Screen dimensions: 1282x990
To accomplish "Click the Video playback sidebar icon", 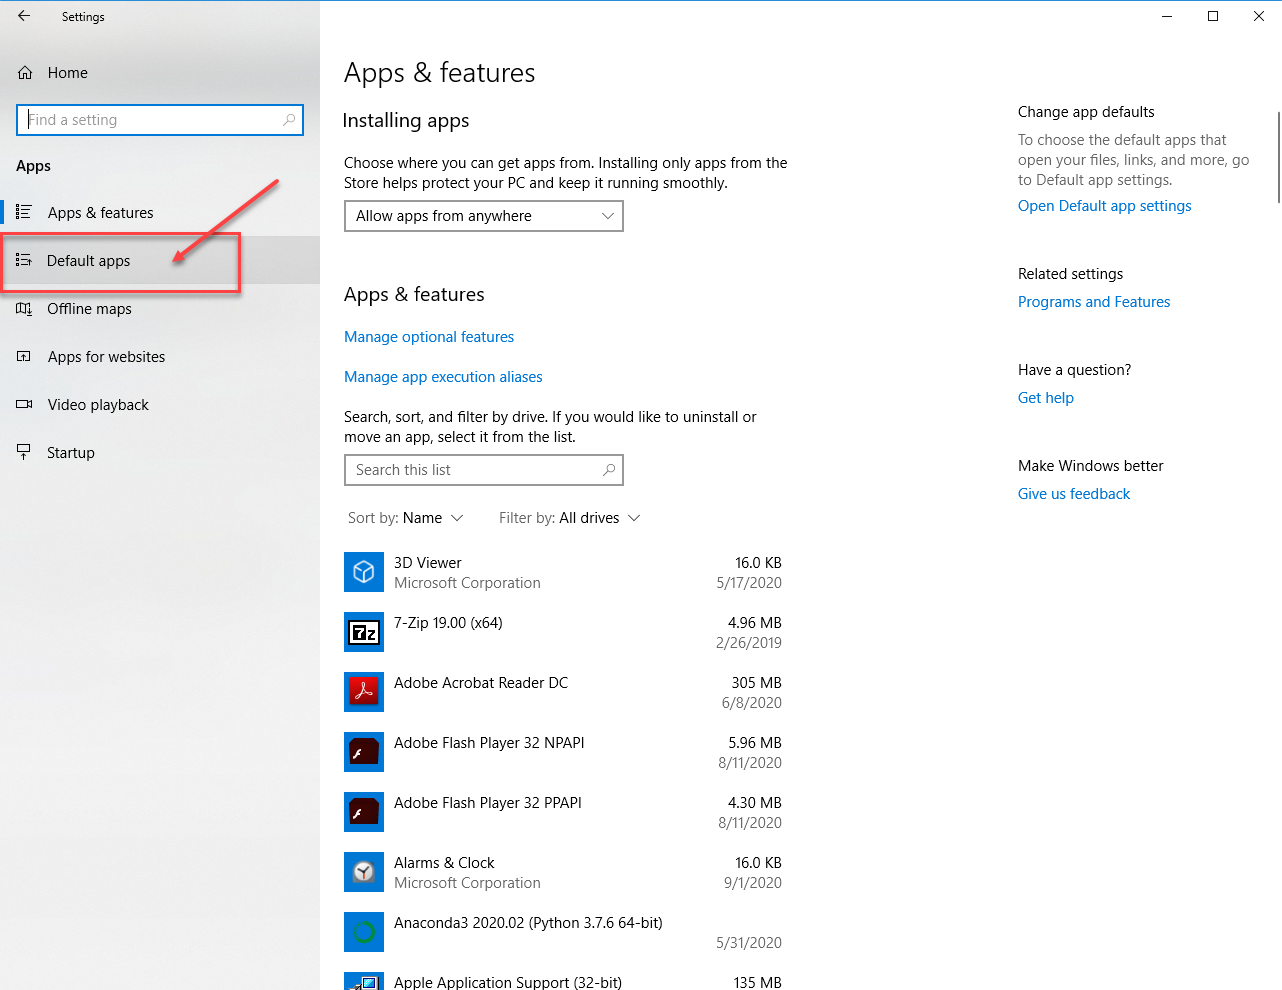I will 24,404.
